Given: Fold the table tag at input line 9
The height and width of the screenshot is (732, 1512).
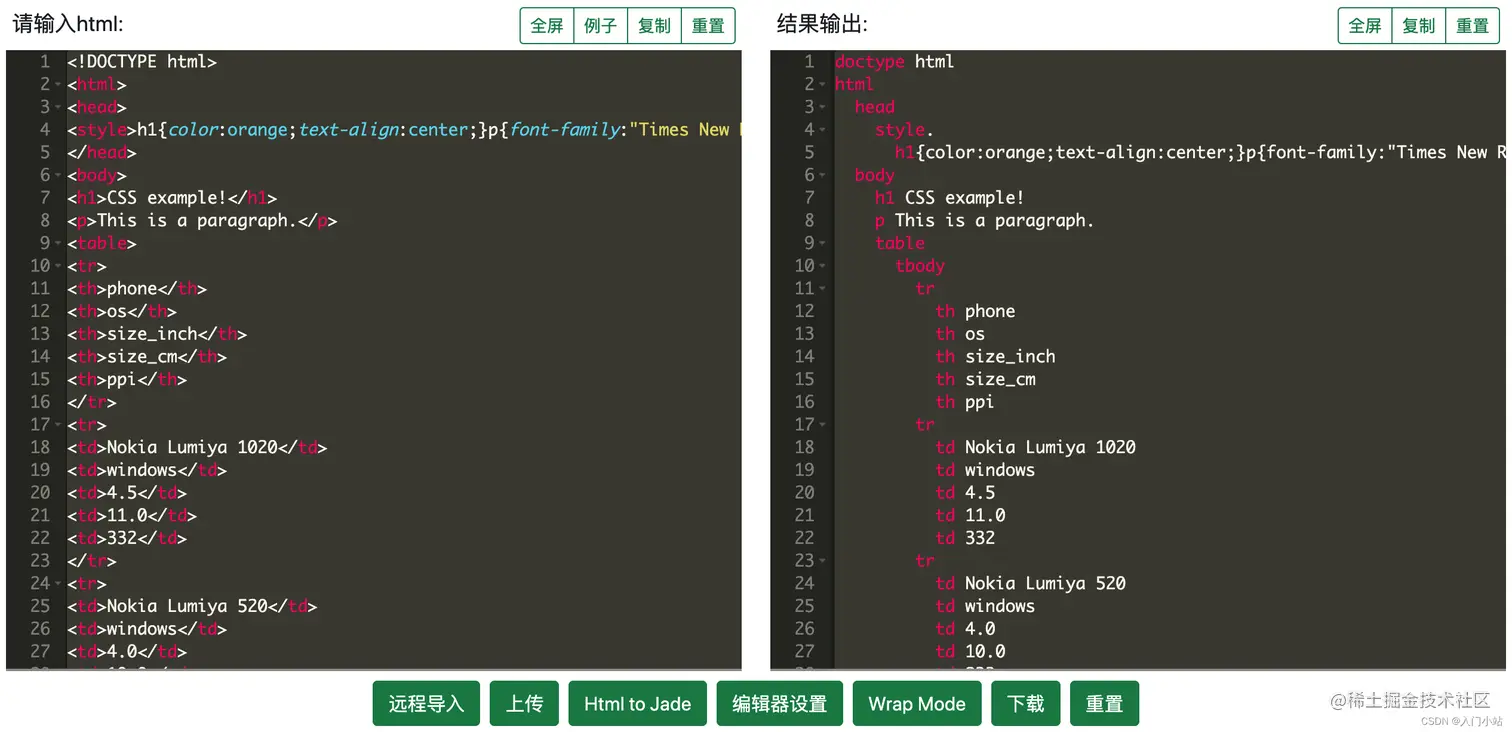Looking at the screenshot, I should click(x=58, y=244).
